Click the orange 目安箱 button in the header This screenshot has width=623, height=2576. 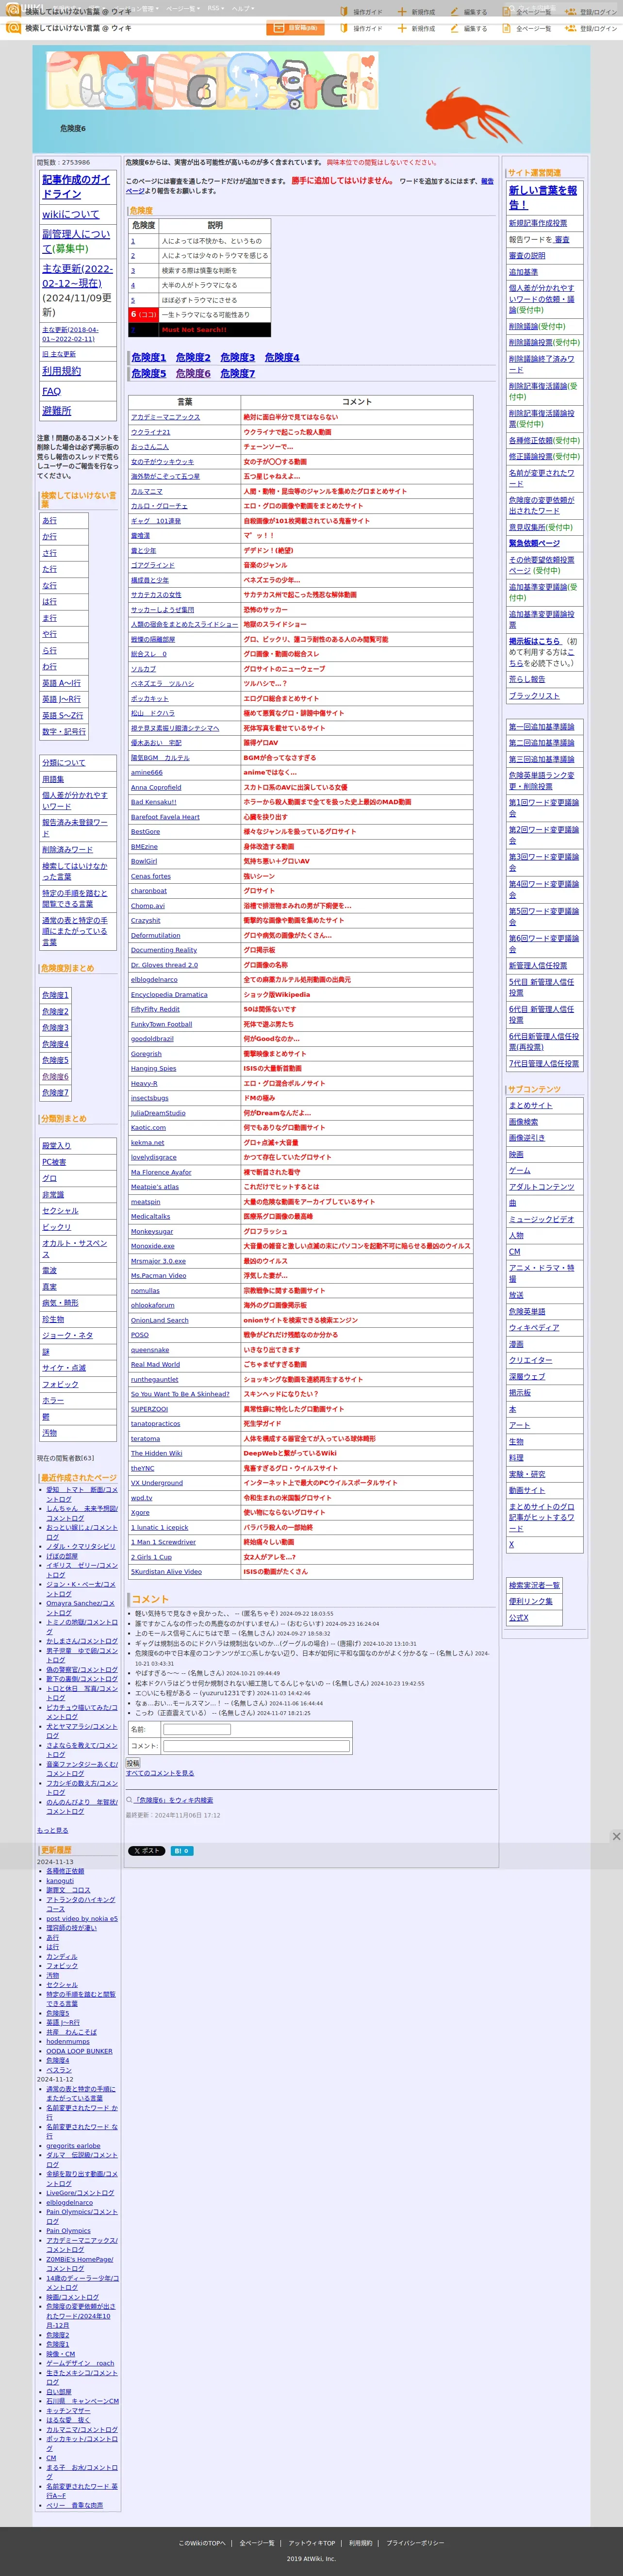(295, 28)
